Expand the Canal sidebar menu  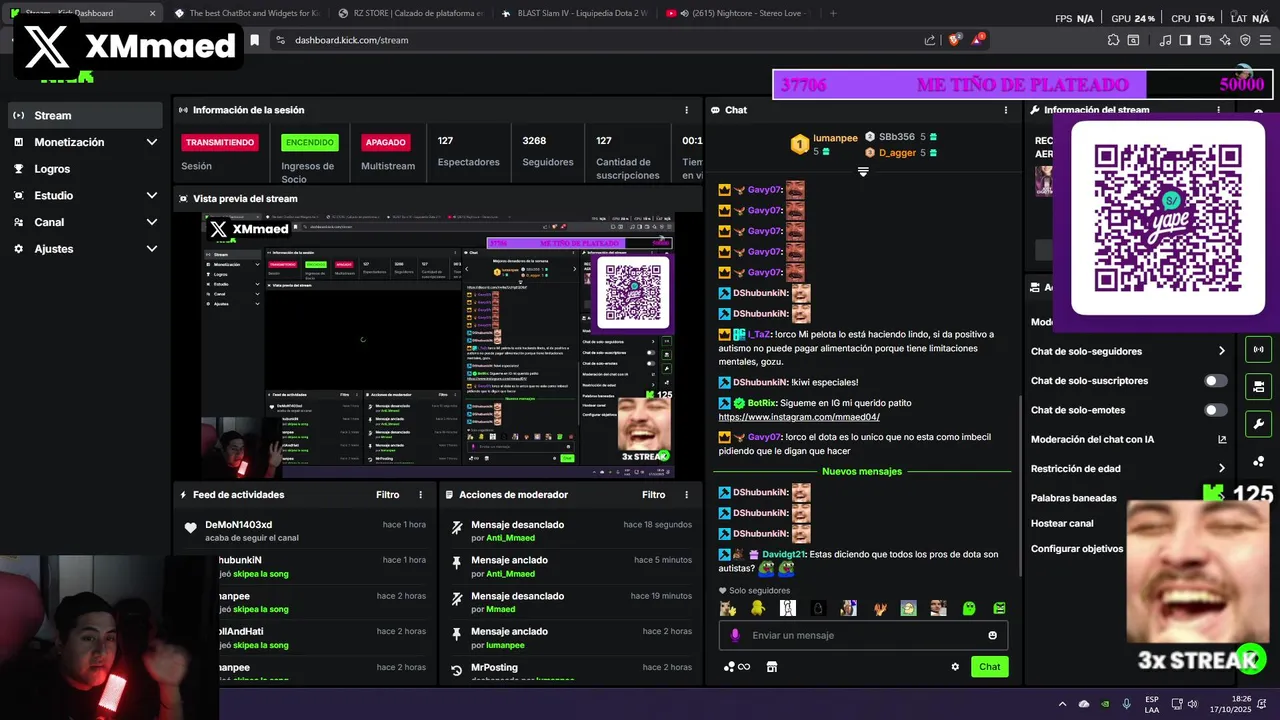(84, 222)
